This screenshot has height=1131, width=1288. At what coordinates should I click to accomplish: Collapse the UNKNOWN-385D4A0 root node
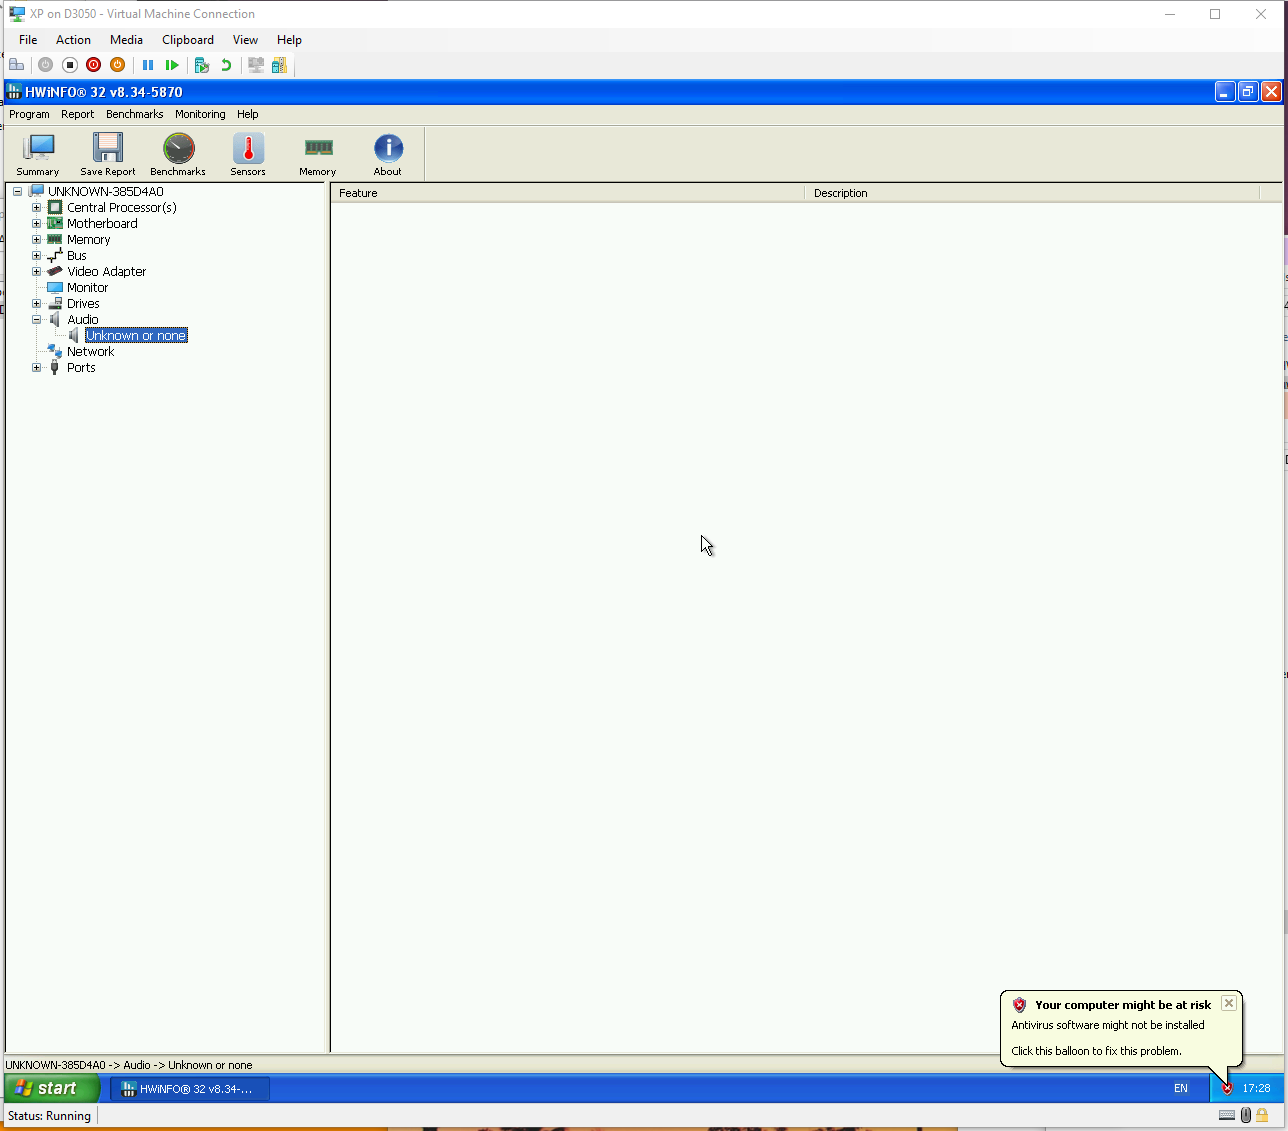17,192
